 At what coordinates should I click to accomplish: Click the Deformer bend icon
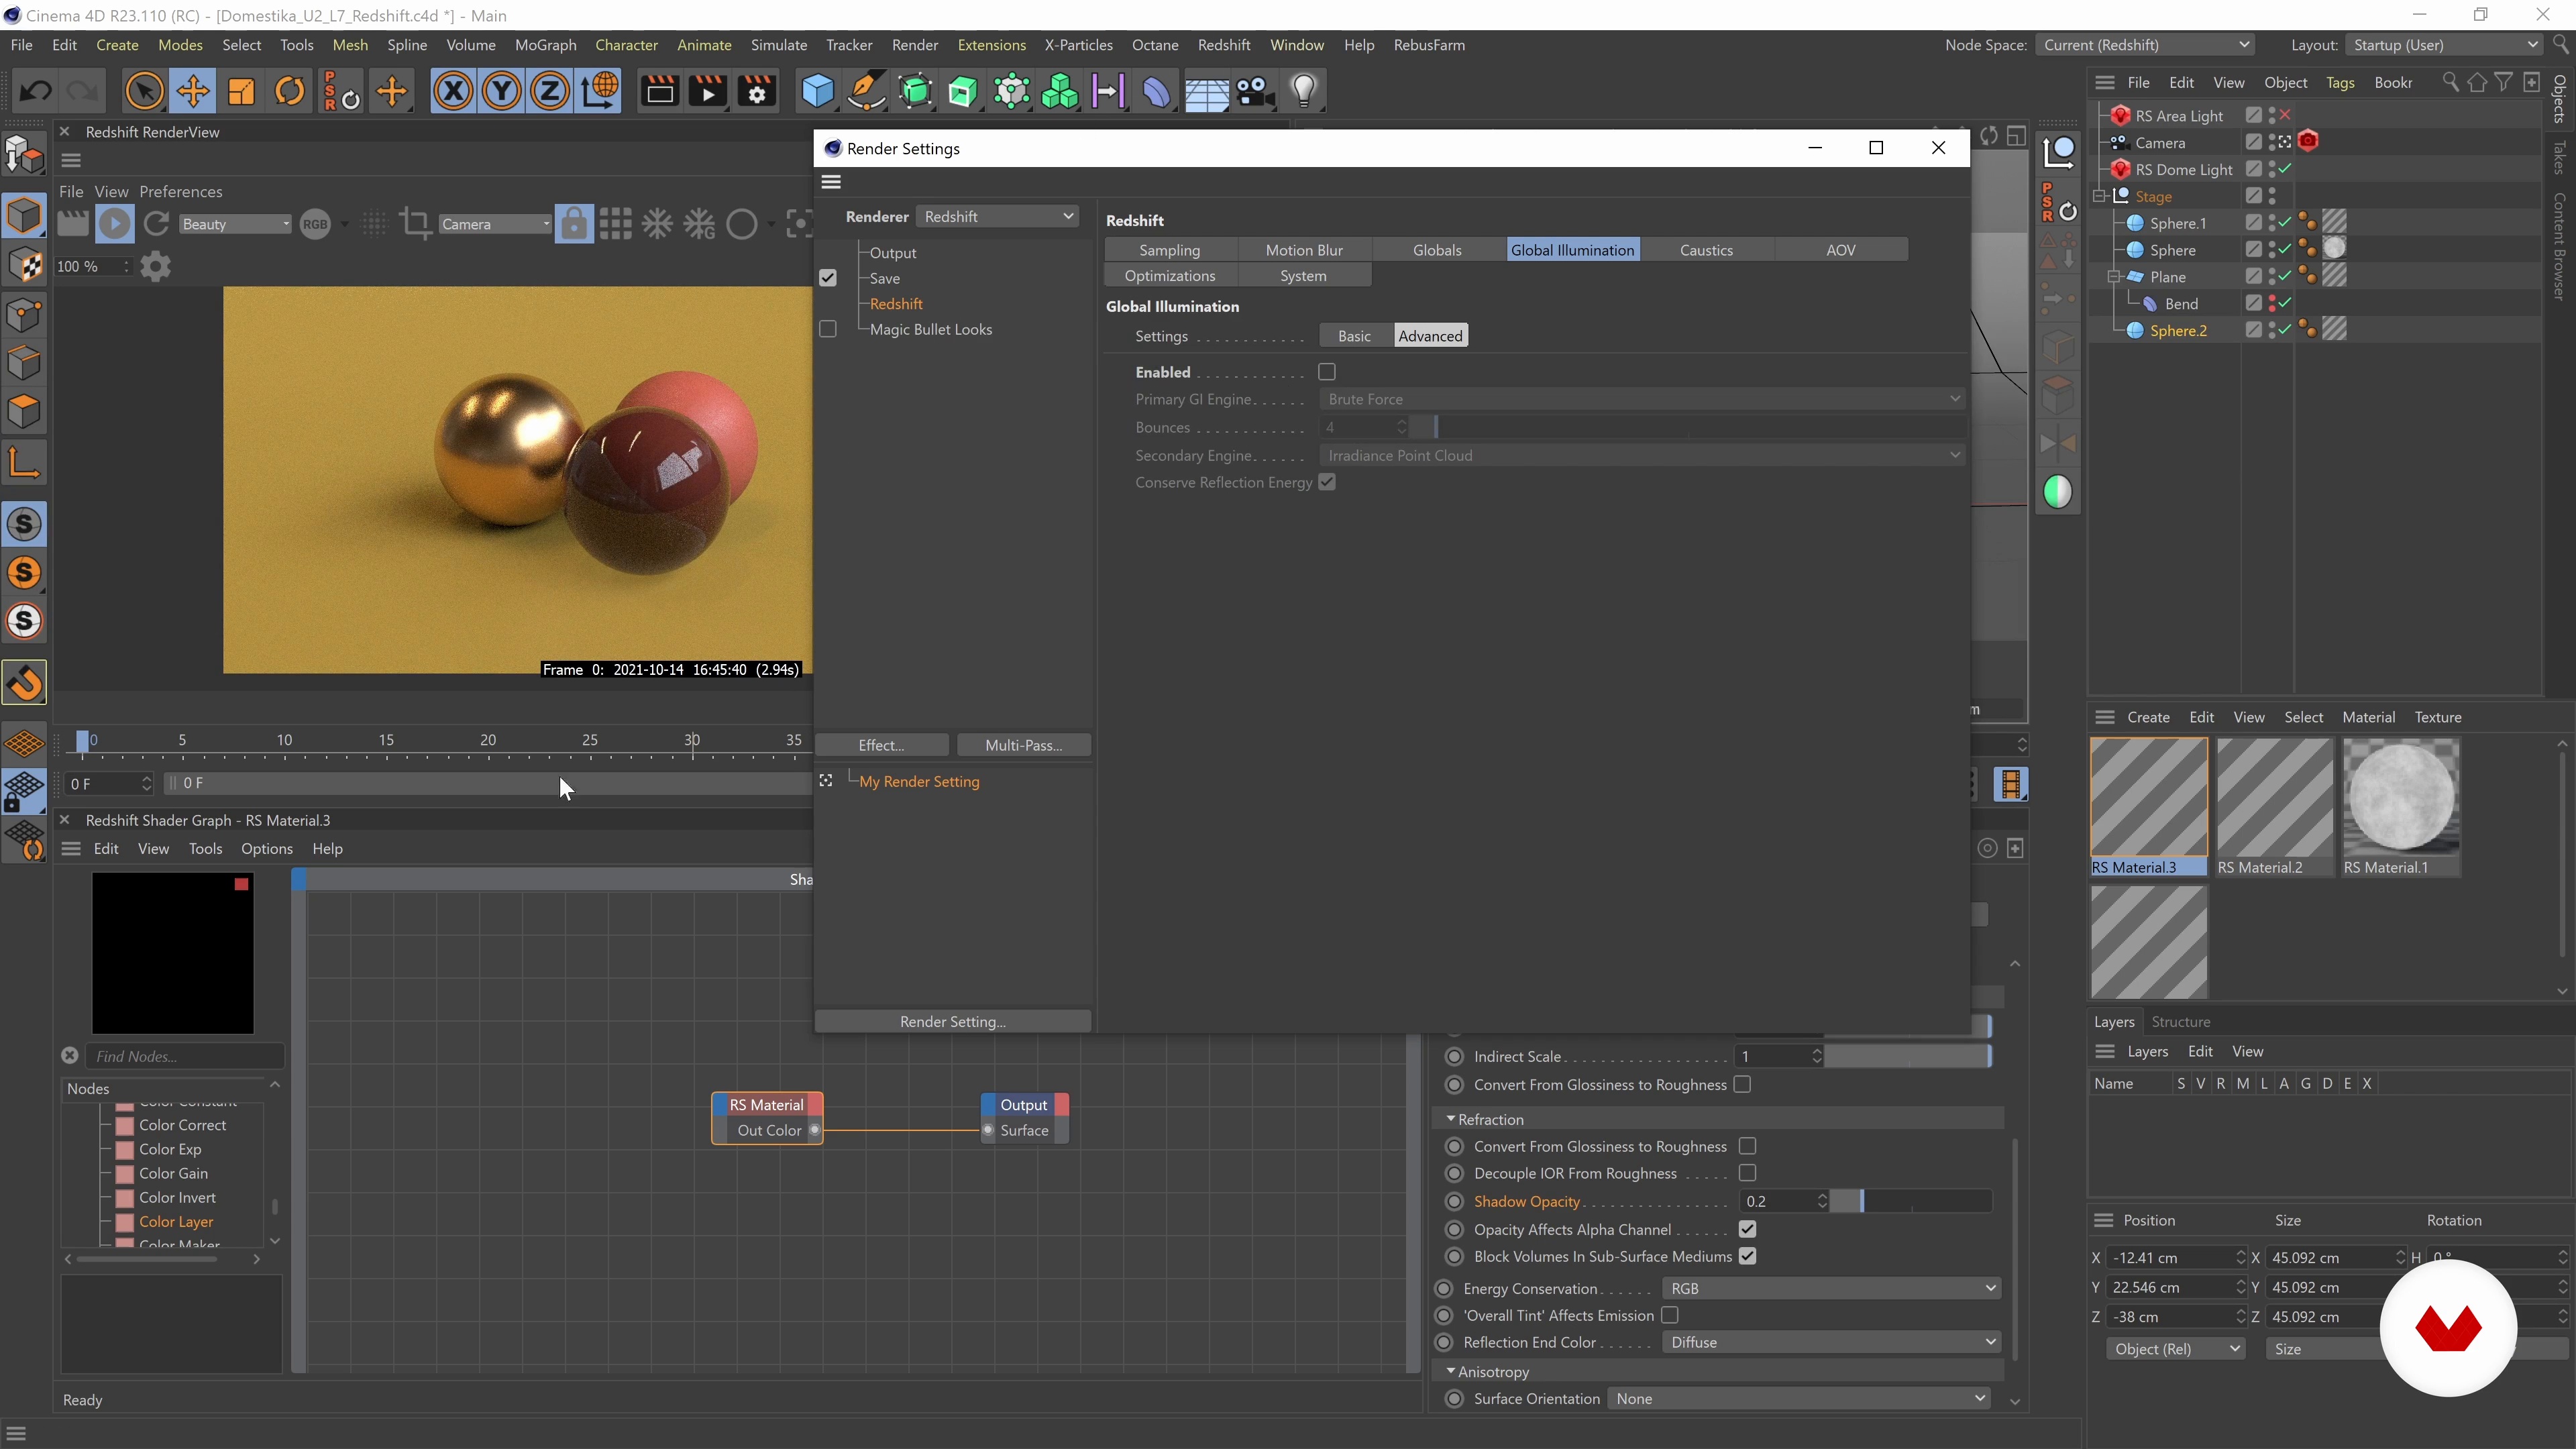pyautogui.click(x=1156, y=91)
